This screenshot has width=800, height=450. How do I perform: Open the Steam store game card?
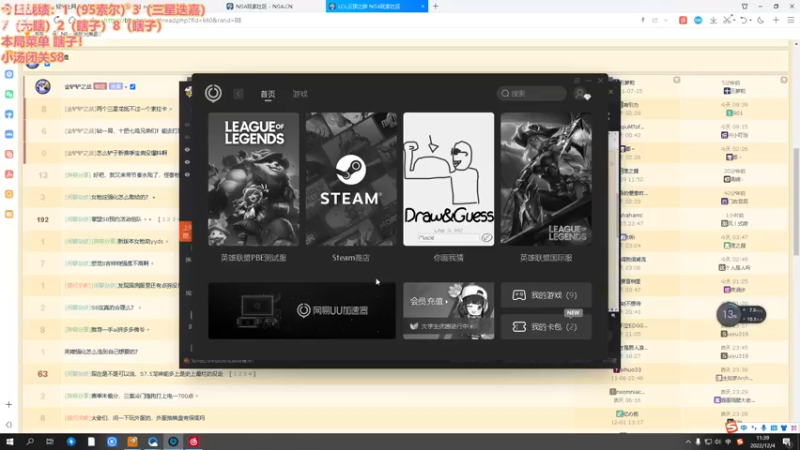tap(351, 179)
